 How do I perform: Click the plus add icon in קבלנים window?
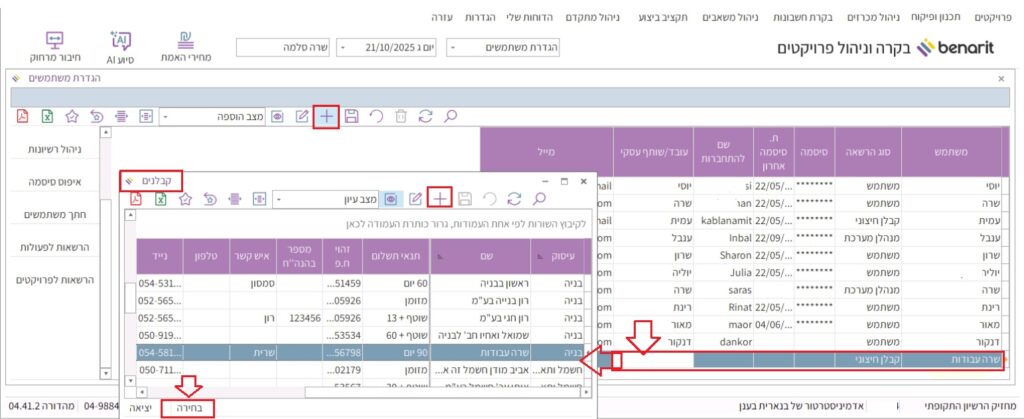[x=439, y=198]
